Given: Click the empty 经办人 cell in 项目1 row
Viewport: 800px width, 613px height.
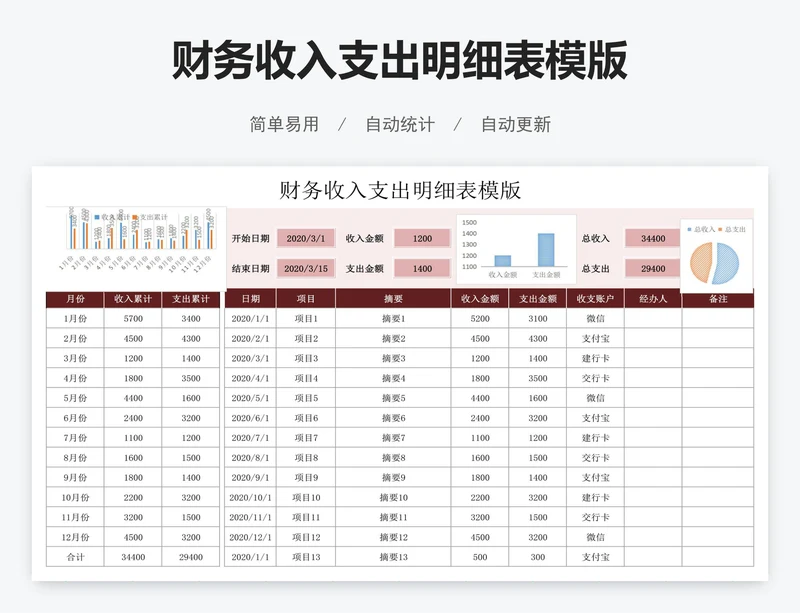Looking at the screenshot, I should (x=653, y=318).
